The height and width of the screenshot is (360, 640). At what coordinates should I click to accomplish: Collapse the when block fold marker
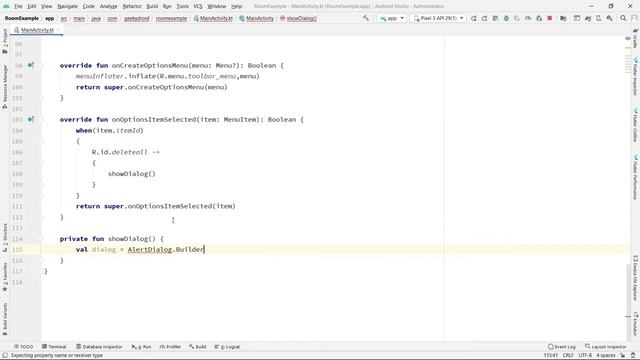40,141
